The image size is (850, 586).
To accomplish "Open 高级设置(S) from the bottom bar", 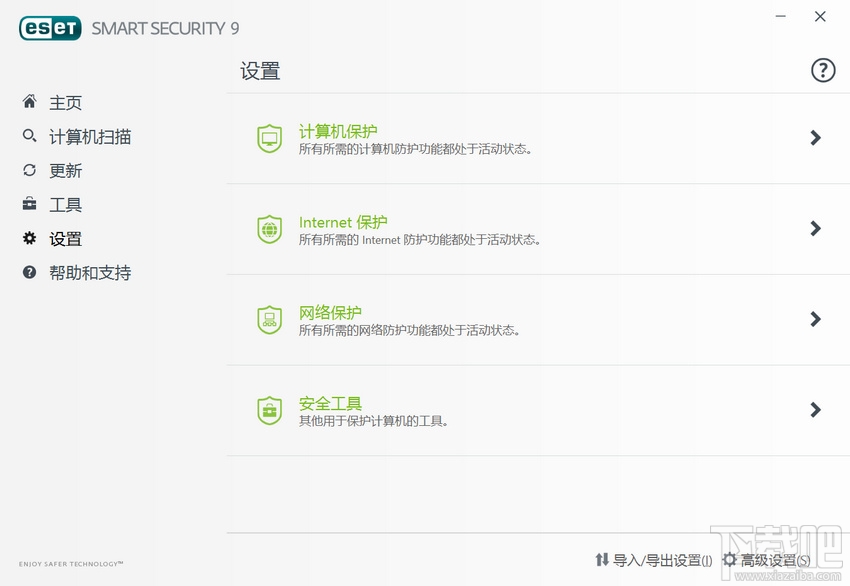I will click(x=770, y=560).
